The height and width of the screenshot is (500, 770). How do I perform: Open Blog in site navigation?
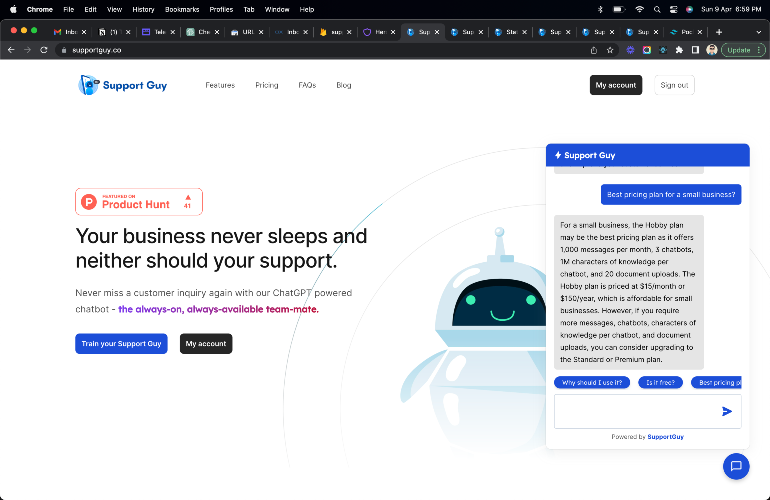pos(344,85)
